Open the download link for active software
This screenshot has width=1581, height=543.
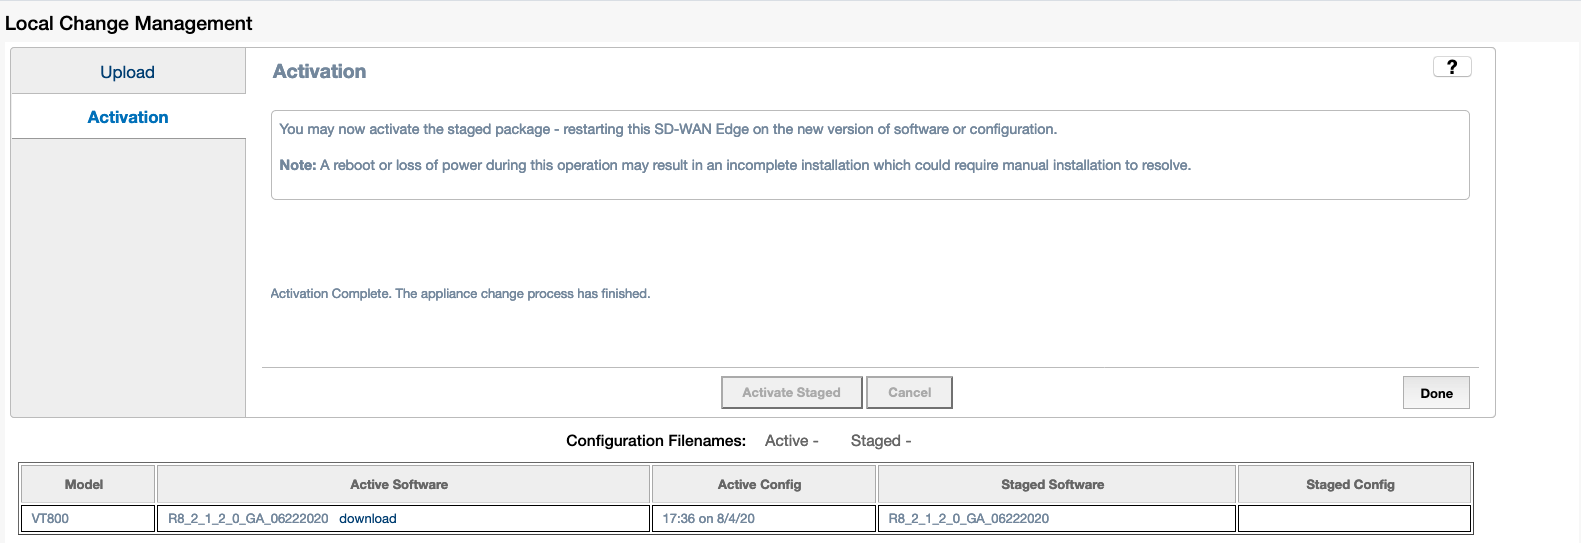[368, 519]
